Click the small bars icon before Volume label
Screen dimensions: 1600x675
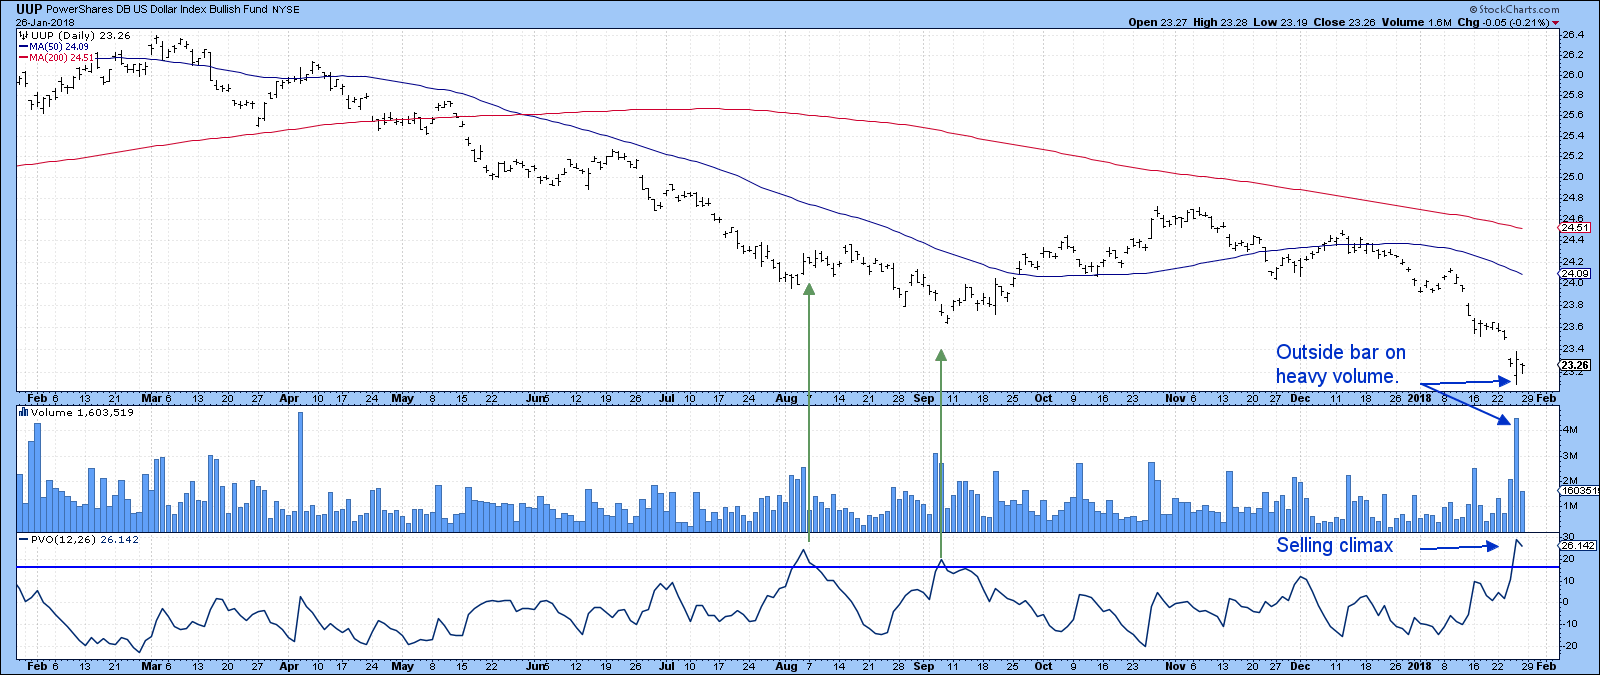pyautogui.click(x=24, y=412)
